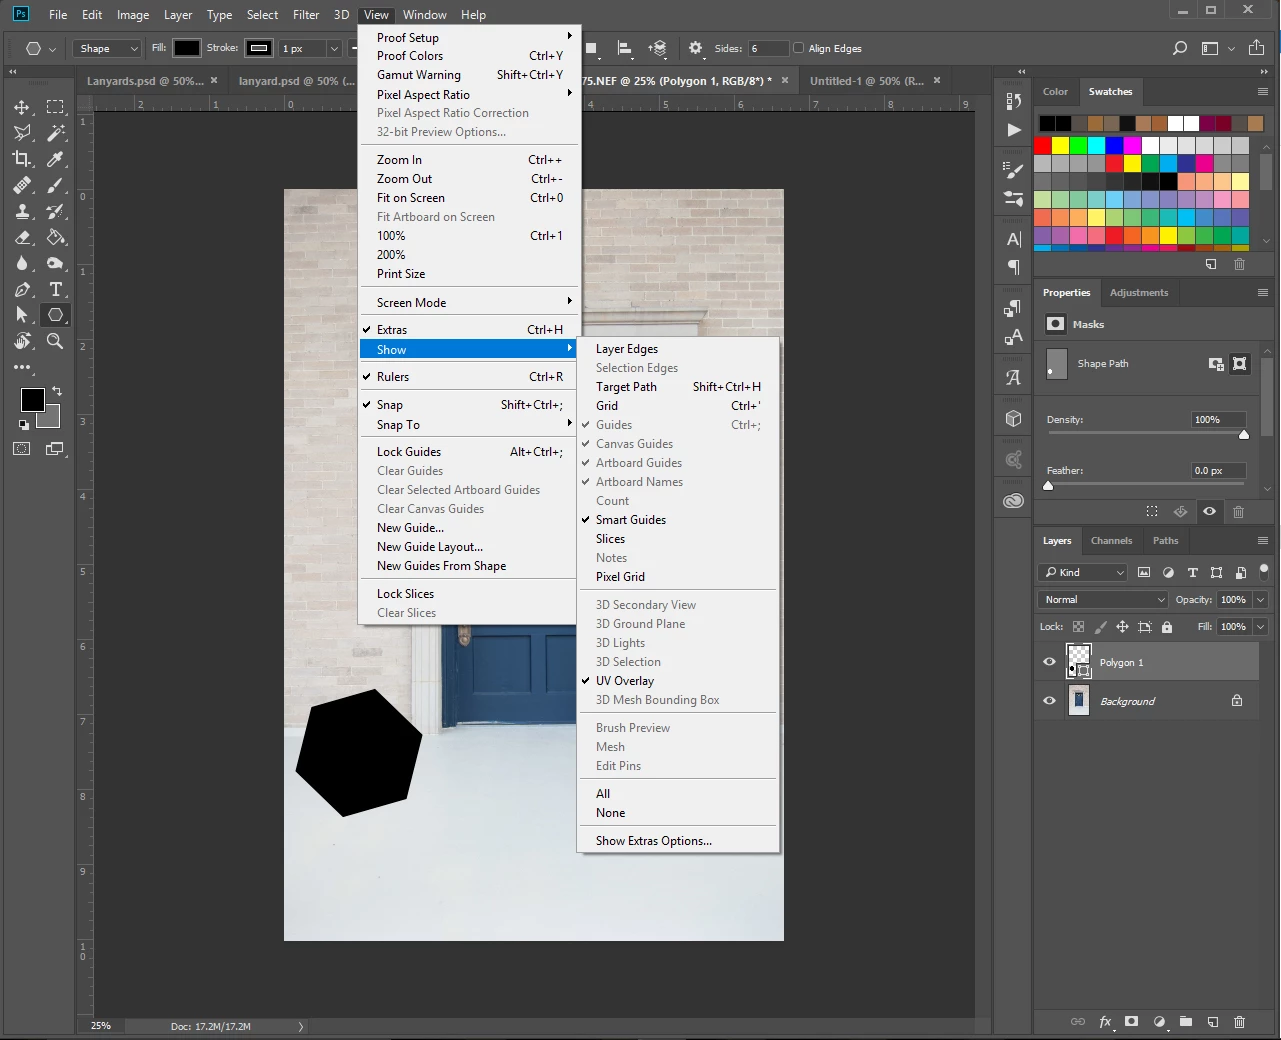Viewport: 1281px width, 1040px height.
Task: Expand the Proof Setup submenu
Action: (468, 37)
